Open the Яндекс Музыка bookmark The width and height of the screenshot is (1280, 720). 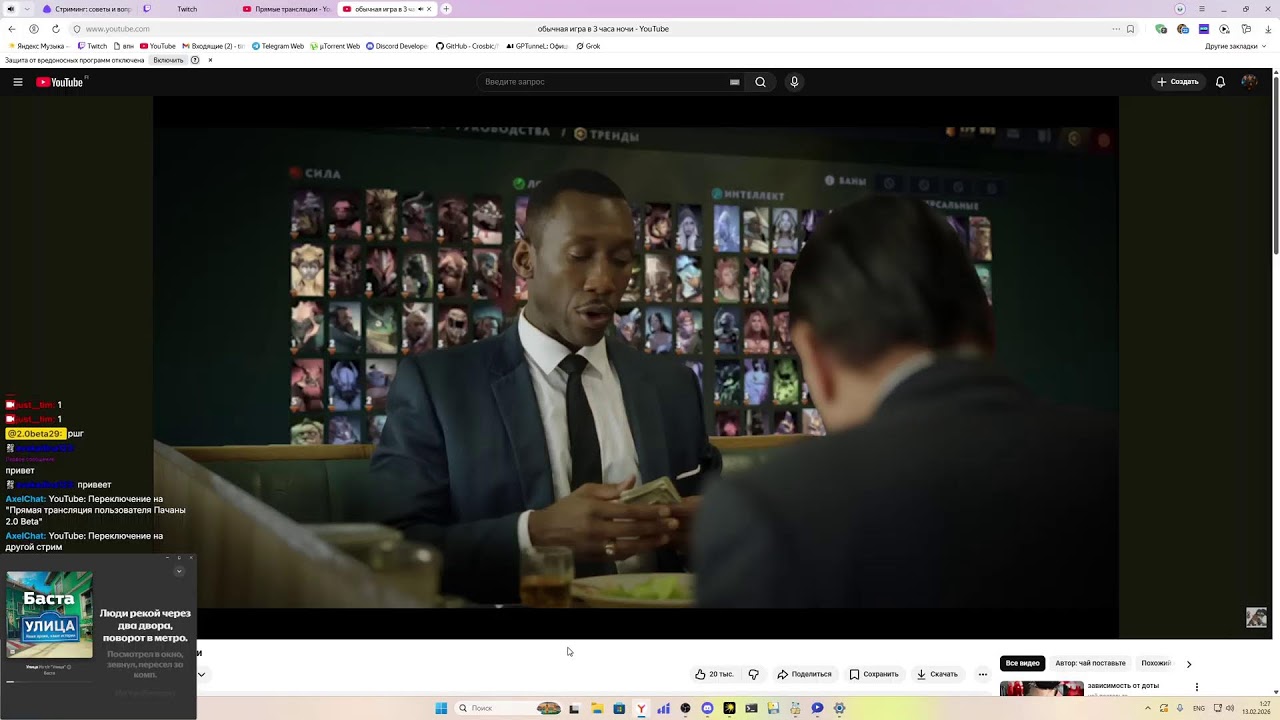coord(39,46)
